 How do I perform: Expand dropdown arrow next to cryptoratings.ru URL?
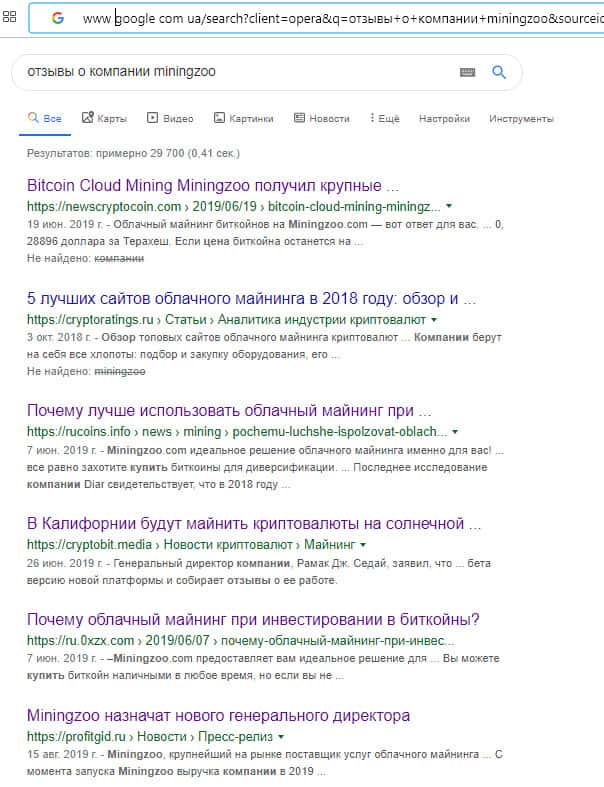click(434, 320)
